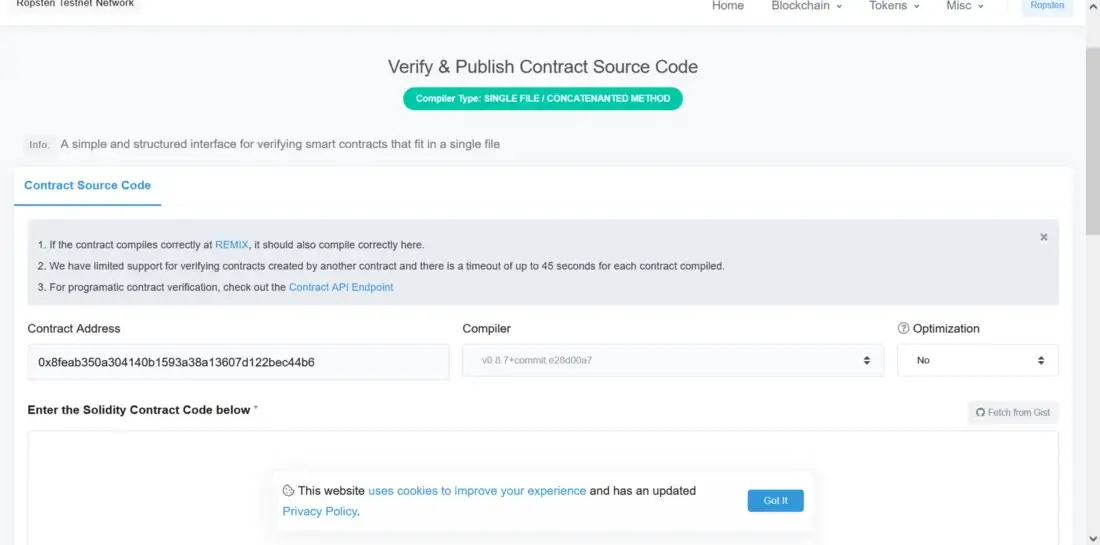Open the REMIX link
The height and width of the screenshot is (545, 1100).
[231, 245]
